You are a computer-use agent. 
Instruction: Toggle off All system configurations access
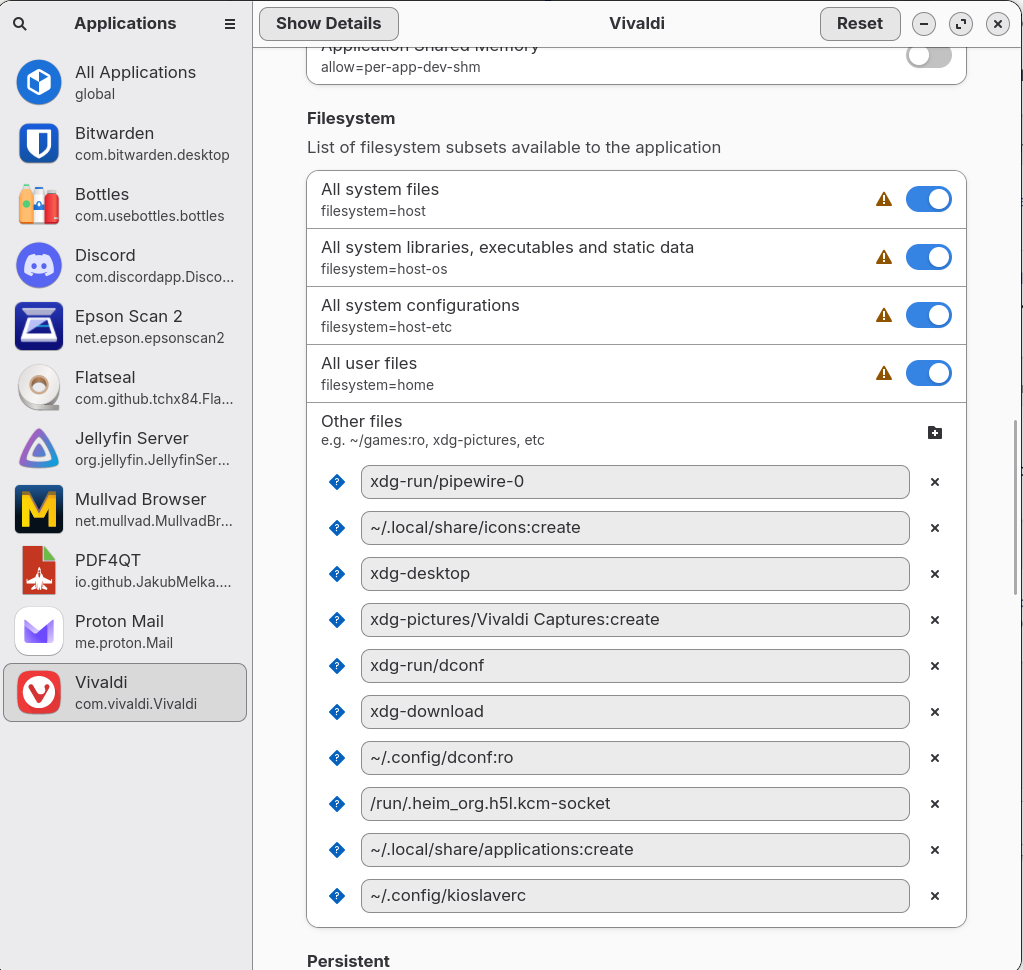(928, 315)
